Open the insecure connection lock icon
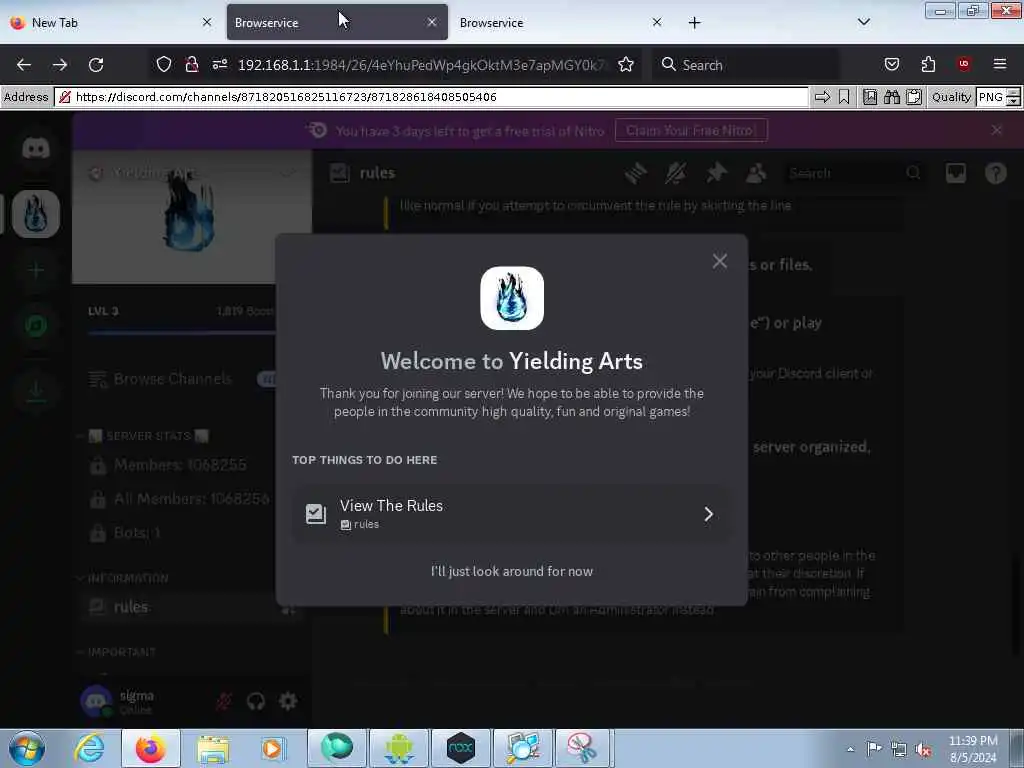Image resolution: width=1024 pixels, height=768 pixels. click(x=191, y=64)
